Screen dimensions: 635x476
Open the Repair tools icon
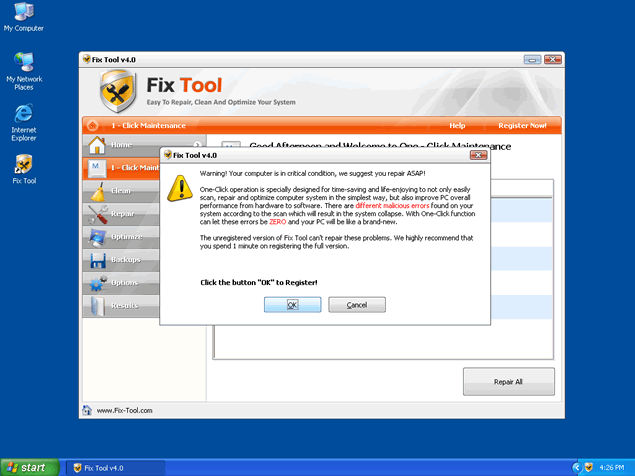click(97, 214)
